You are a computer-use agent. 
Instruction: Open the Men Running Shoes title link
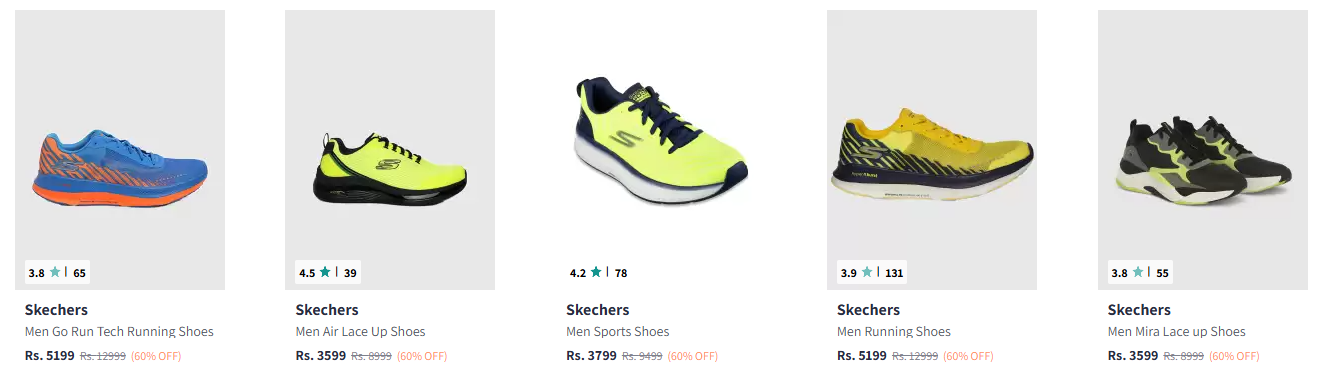[894, 332]
